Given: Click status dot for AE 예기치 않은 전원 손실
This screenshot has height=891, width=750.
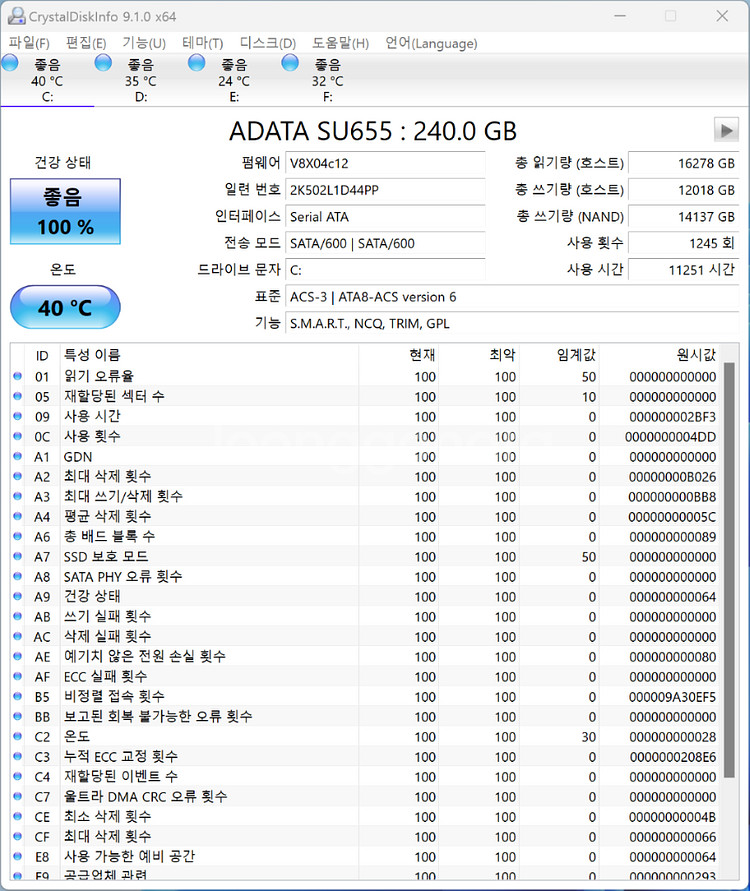Looking at the screenshot, I should point(18,656).
